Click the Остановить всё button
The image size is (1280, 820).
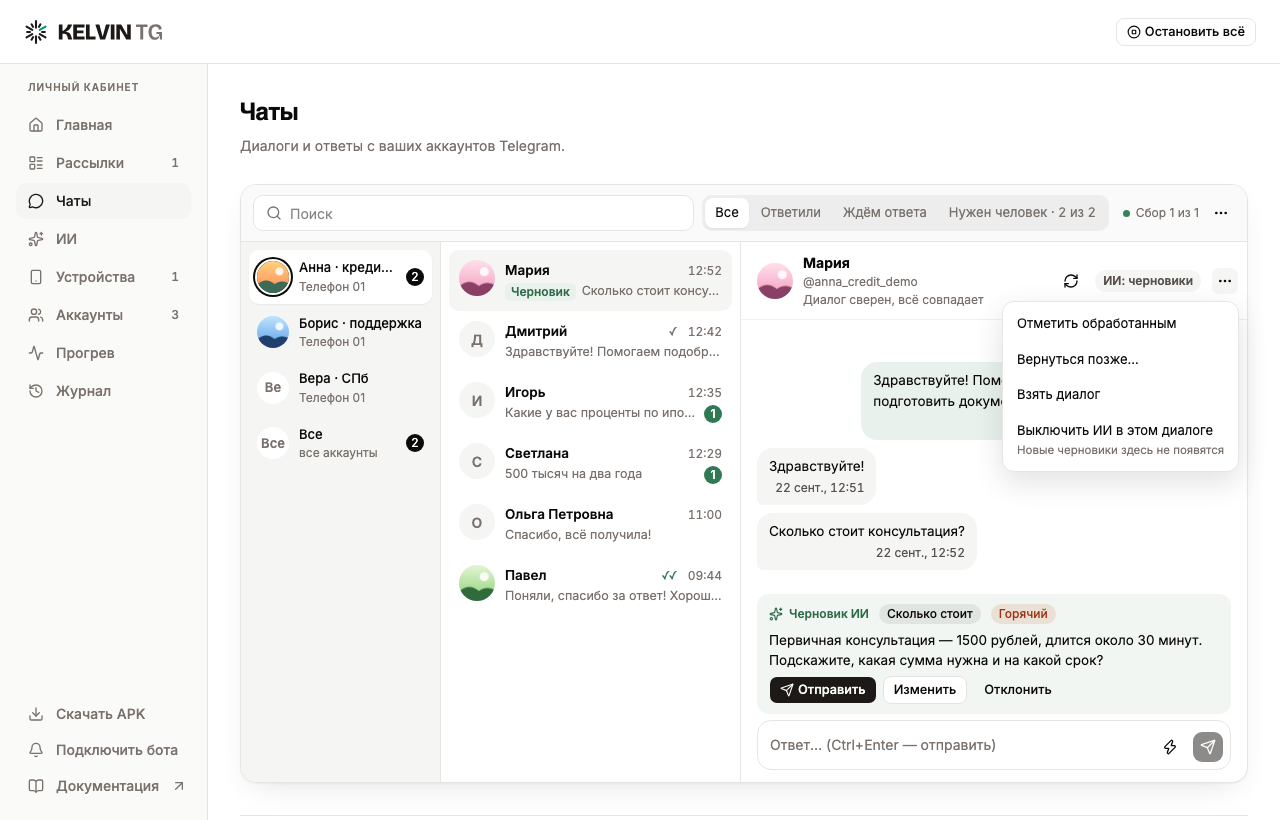point(1186,32)
